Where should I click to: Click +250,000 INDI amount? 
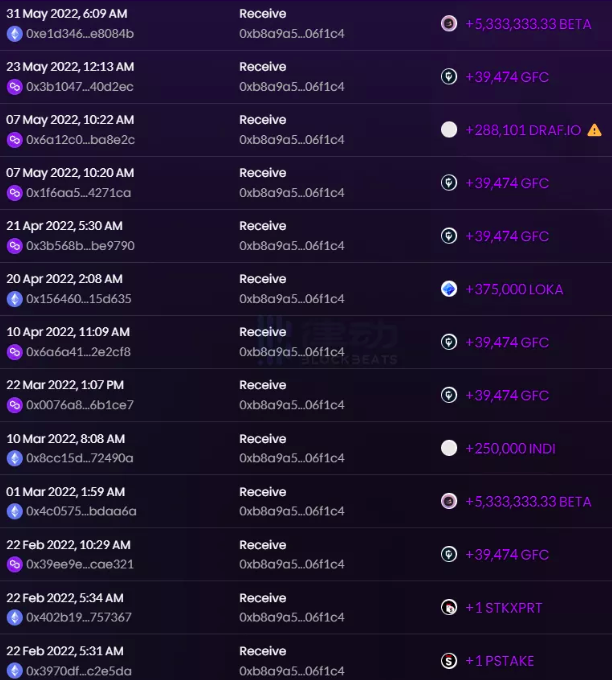point(511,448)
